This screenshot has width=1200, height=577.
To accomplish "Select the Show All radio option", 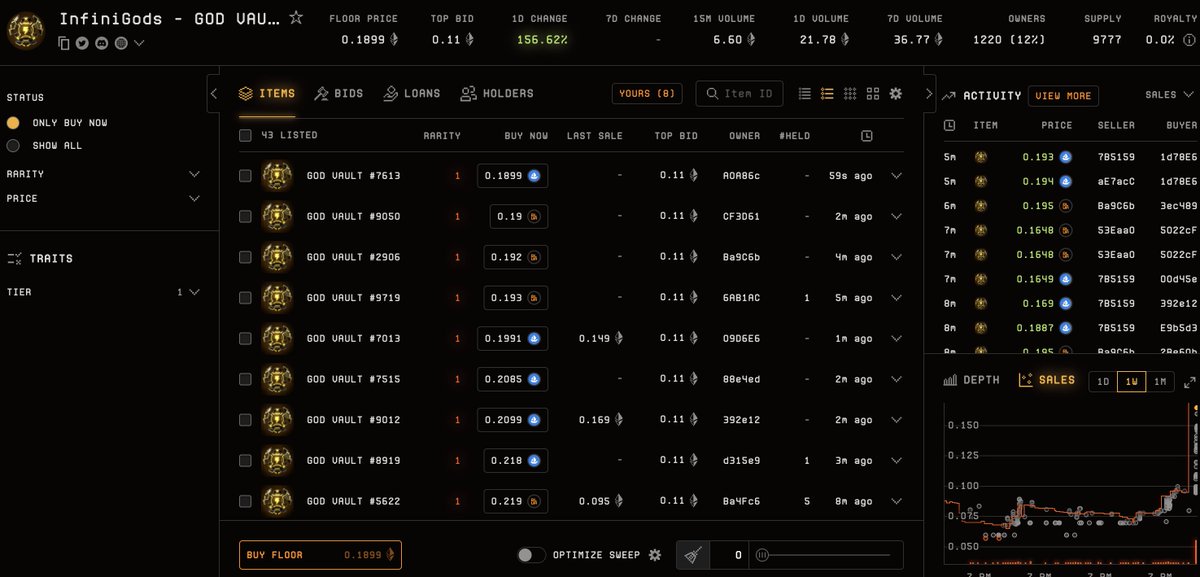I will [x=13, y=146].
